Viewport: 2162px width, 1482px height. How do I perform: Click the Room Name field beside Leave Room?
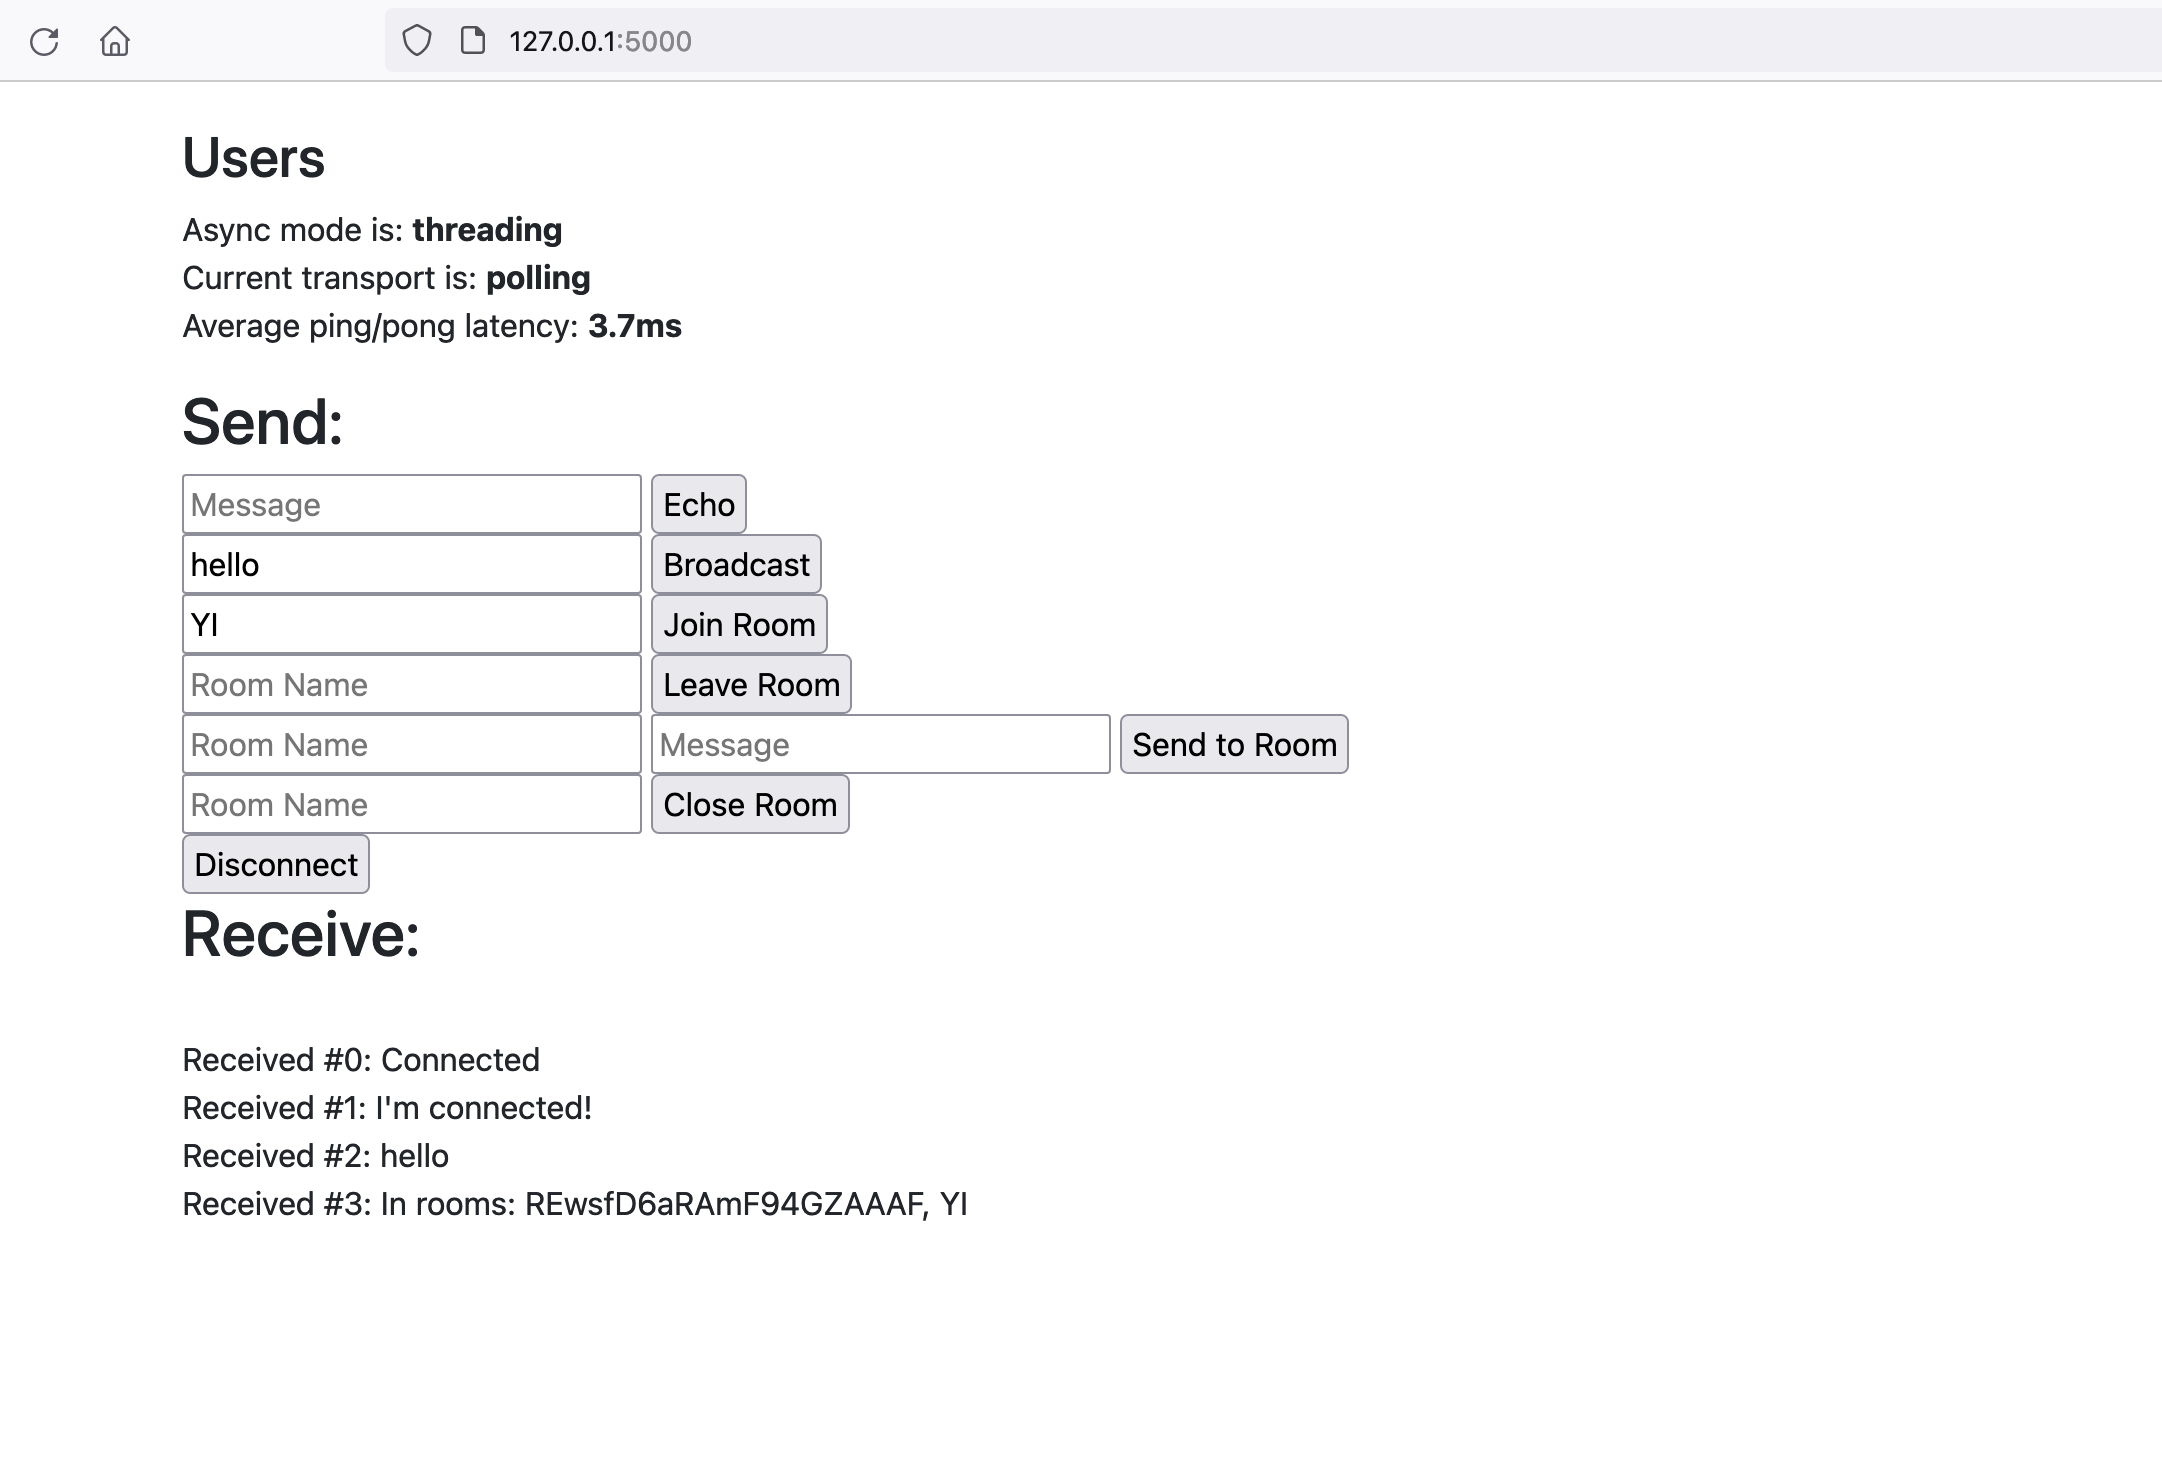pos(411,684)
